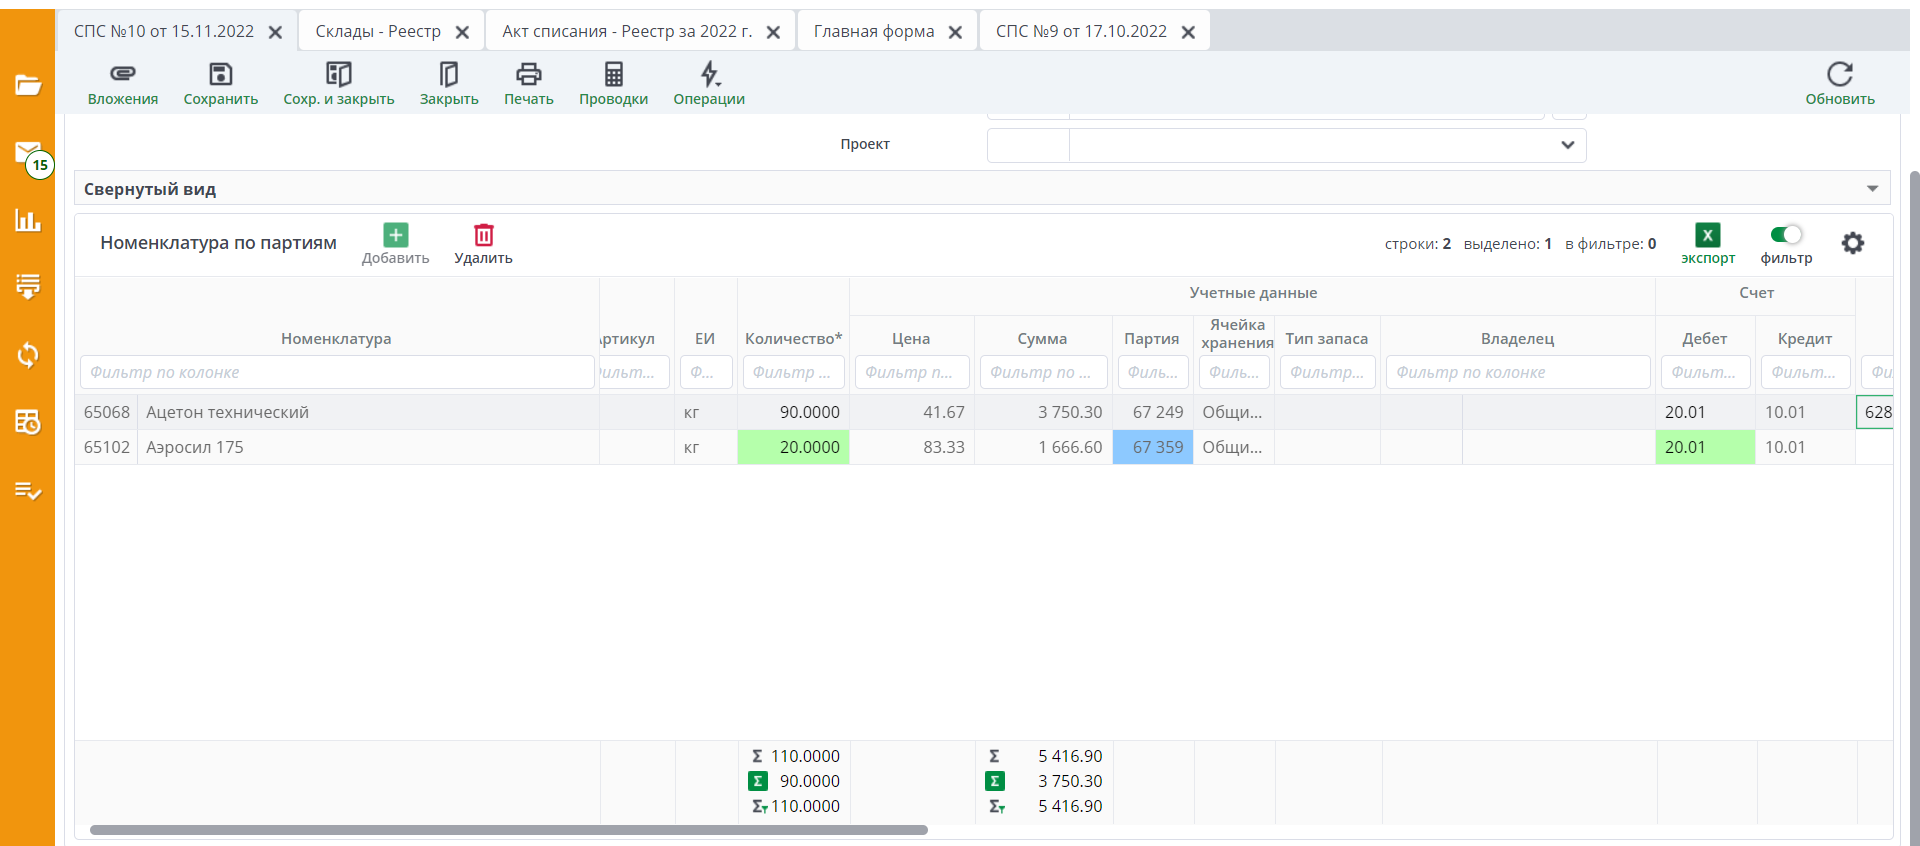Open table settings gear icon
This screenshot has width=1920, height=846.
[x=1852, y=243]
